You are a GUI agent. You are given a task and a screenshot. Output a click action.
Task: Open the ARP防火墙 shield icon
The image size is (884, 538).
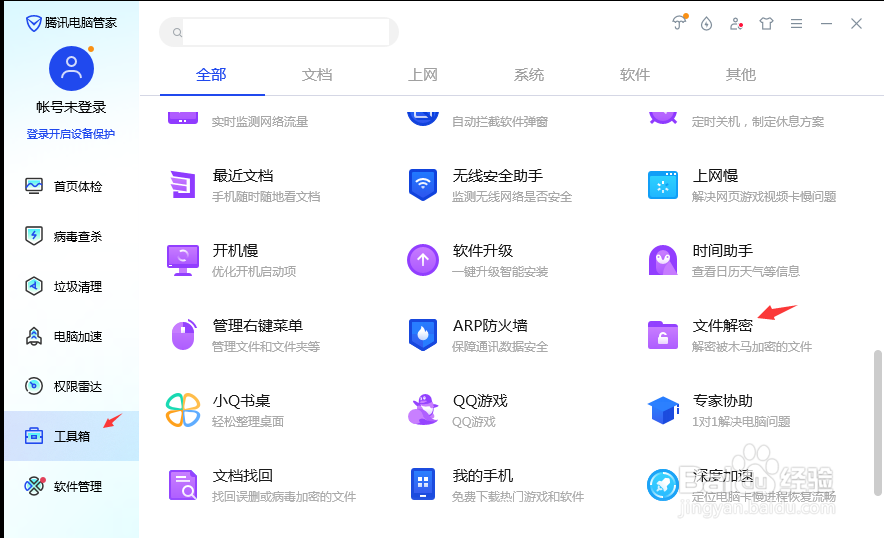click(x=423, y=334)
